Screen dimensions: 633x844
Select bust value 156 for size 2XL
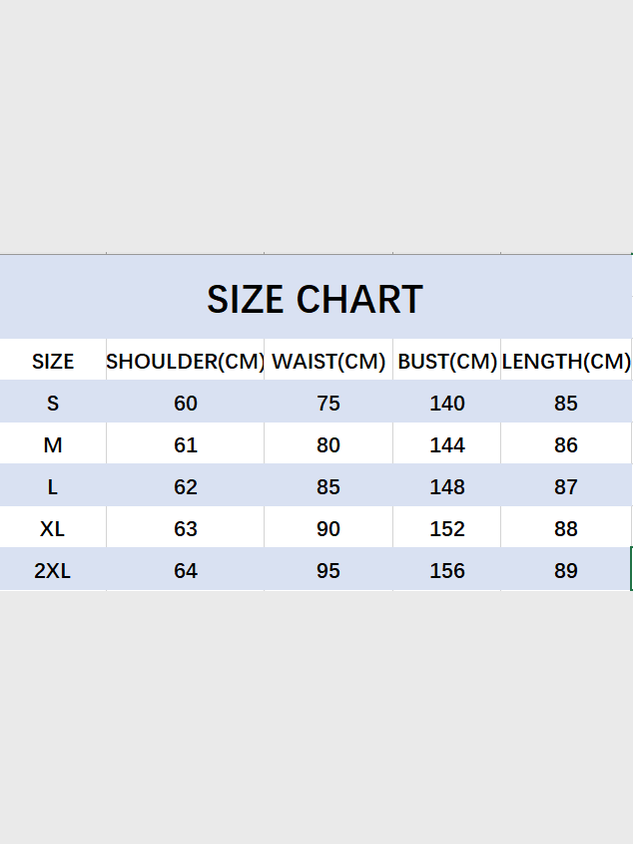click(447, 571)
